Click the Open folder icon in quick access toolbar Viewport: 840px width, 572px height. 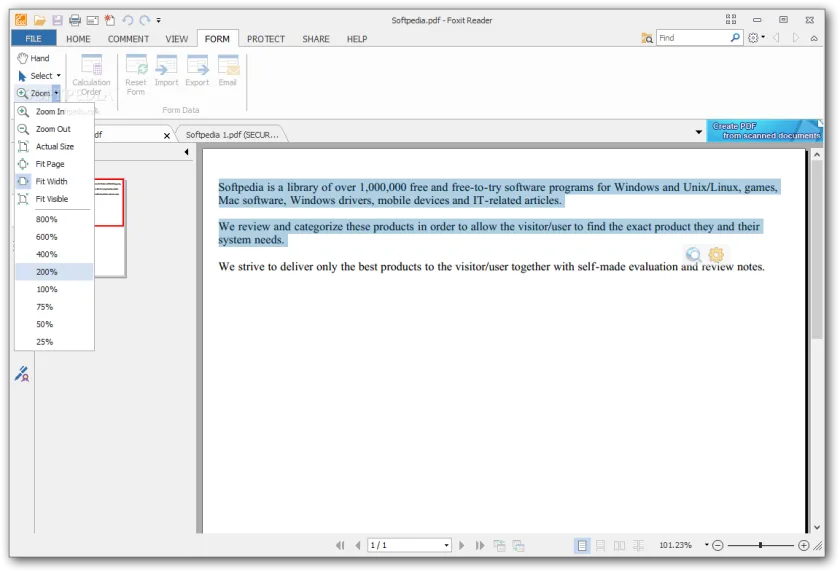click(x=39, y=20)
